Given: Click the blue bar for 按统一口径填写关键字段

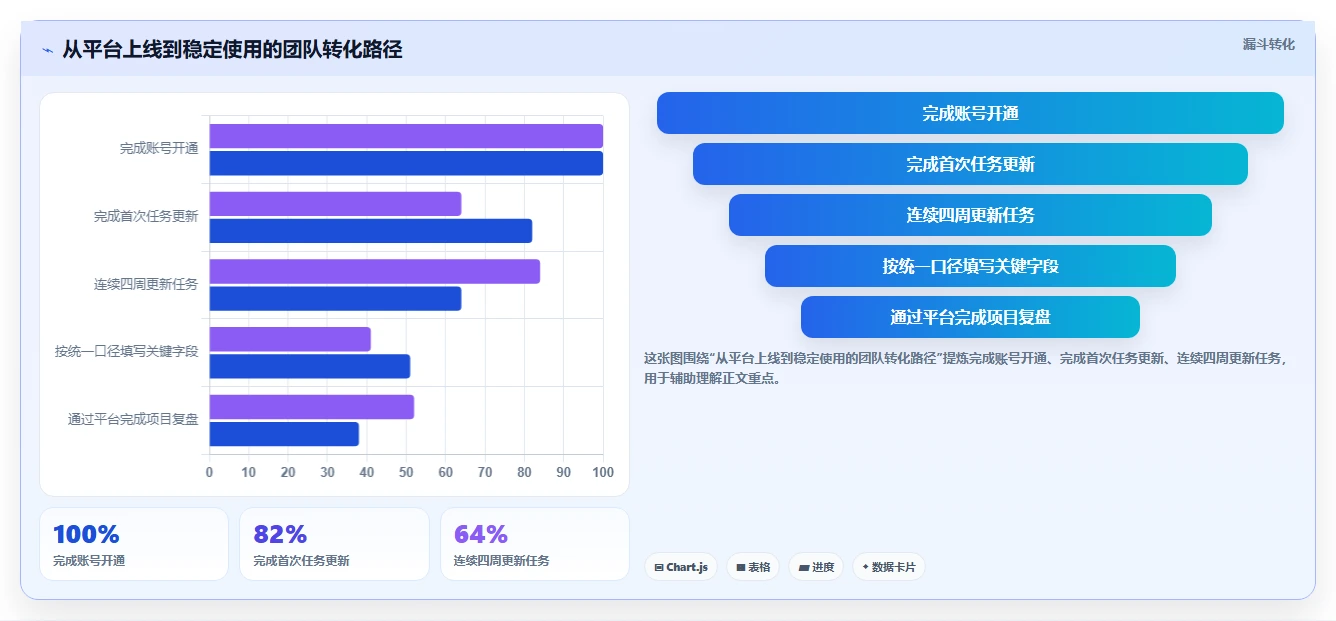Looking at the screenshot, I should 310,366.
